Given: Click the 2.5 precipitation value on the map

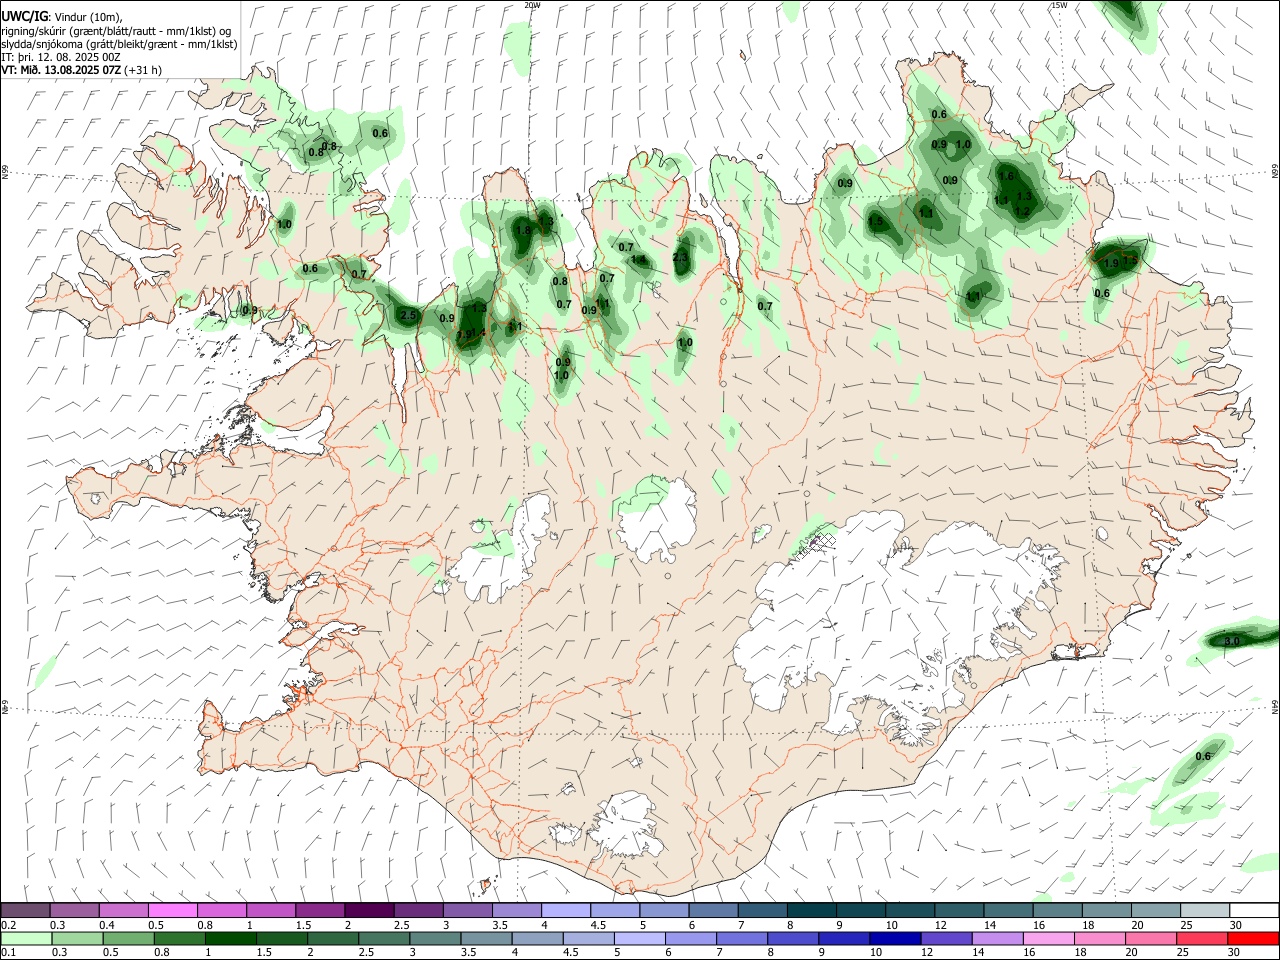Looking at the screenshot, I should click(407, 316).
